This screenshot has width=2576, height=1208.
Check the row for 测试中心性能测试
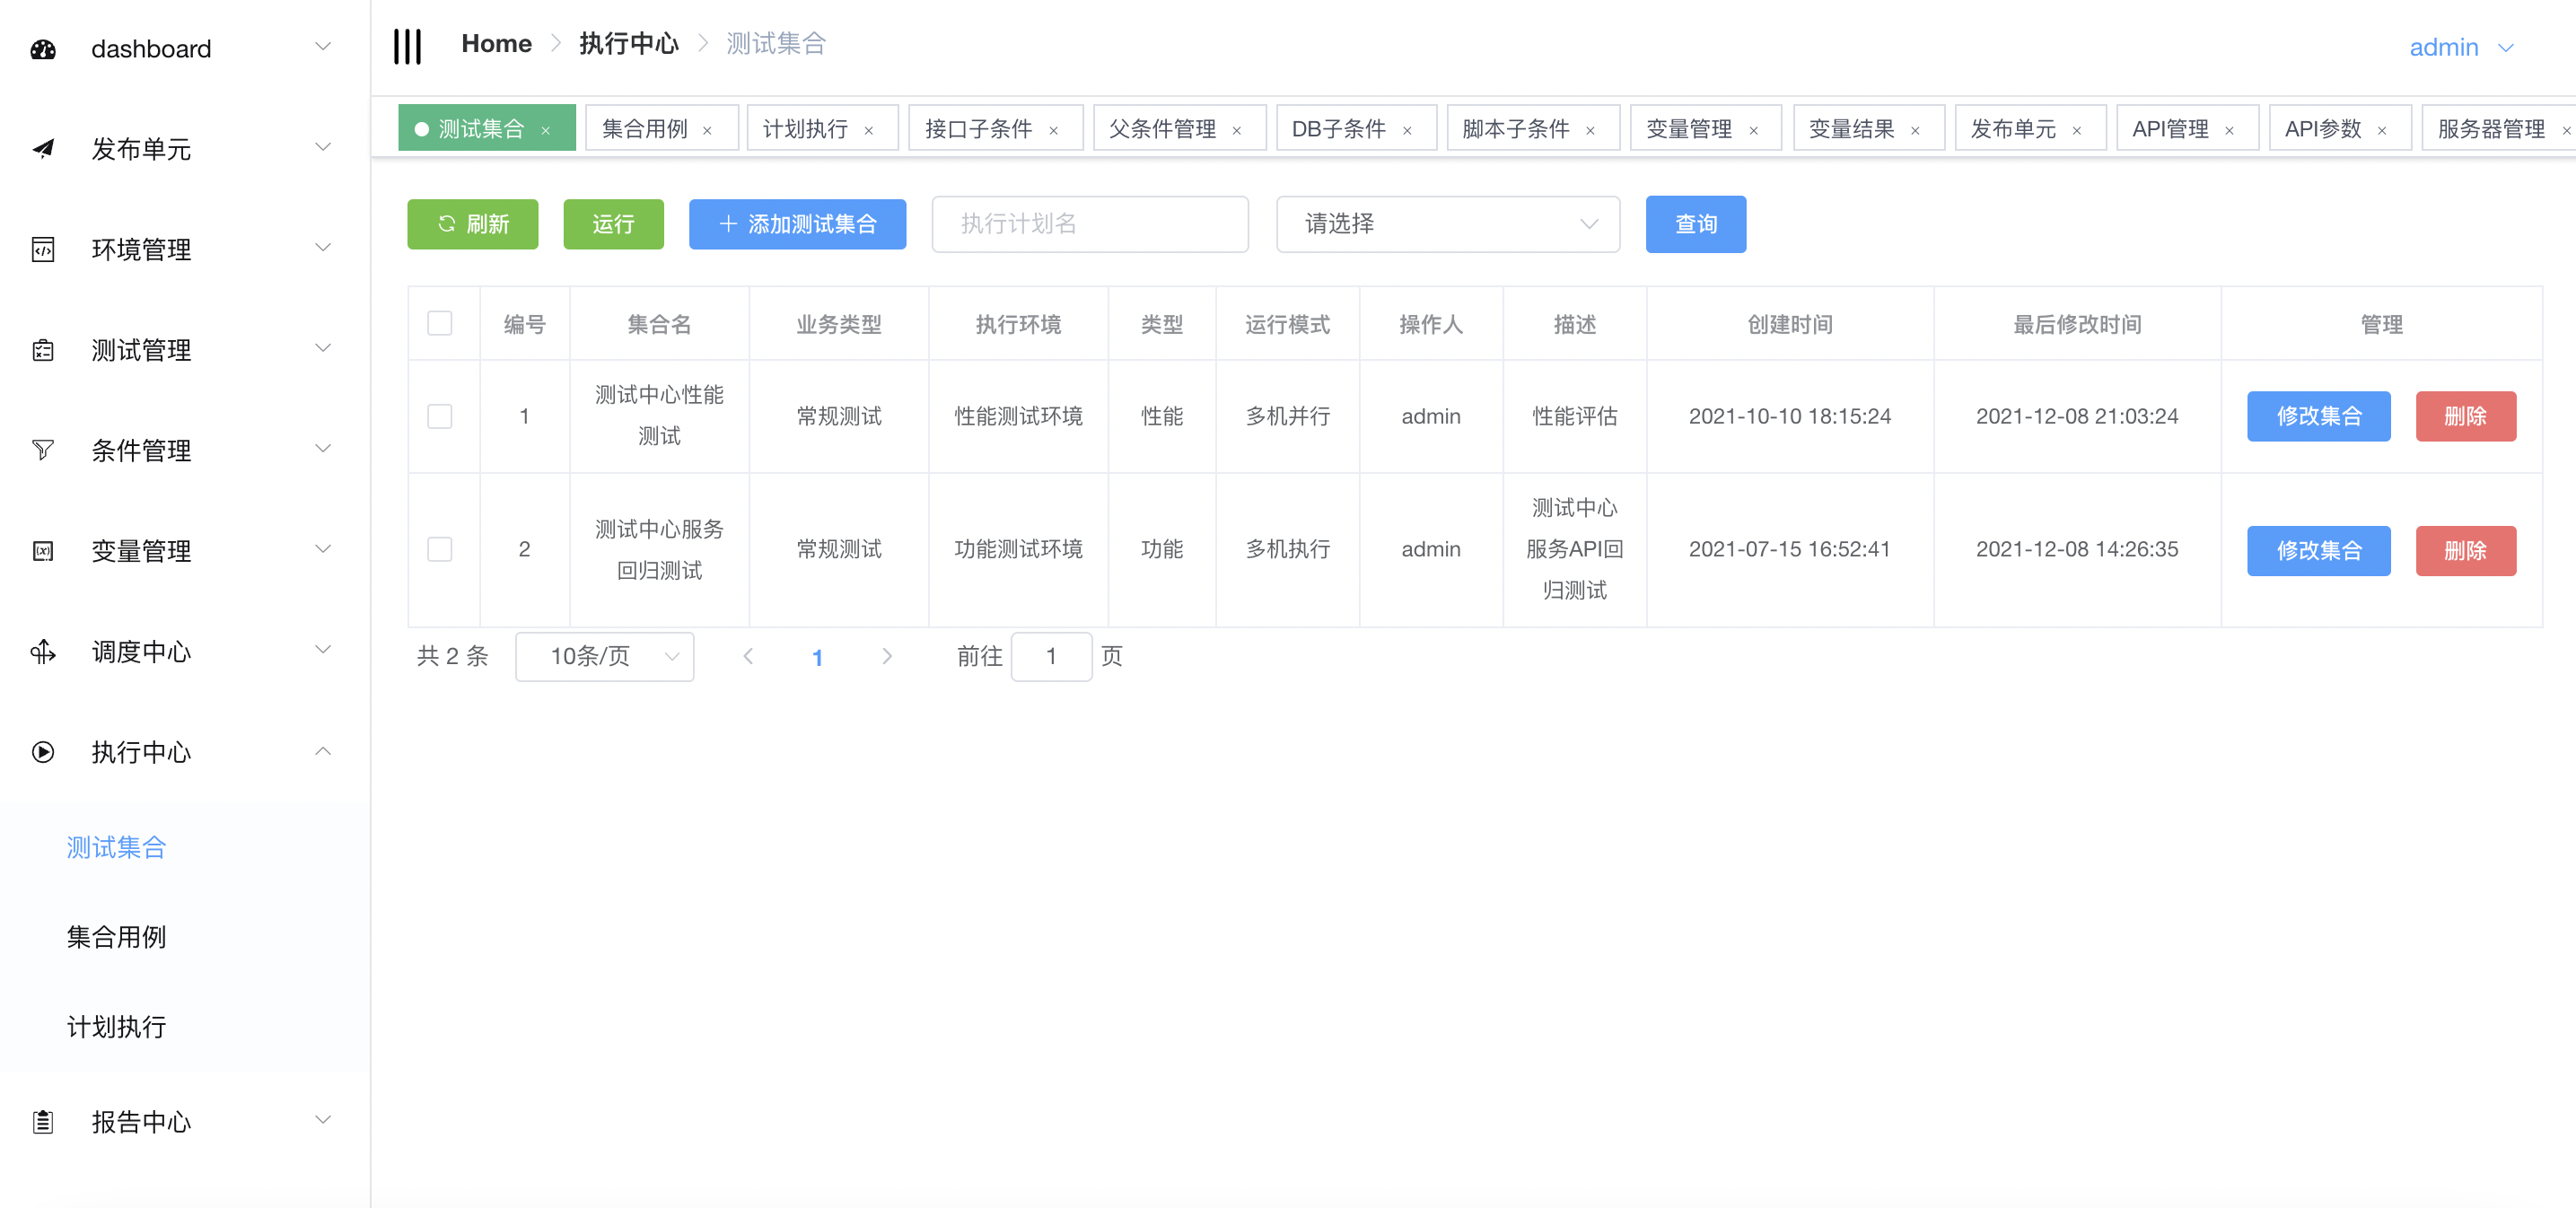click(440, 416)
